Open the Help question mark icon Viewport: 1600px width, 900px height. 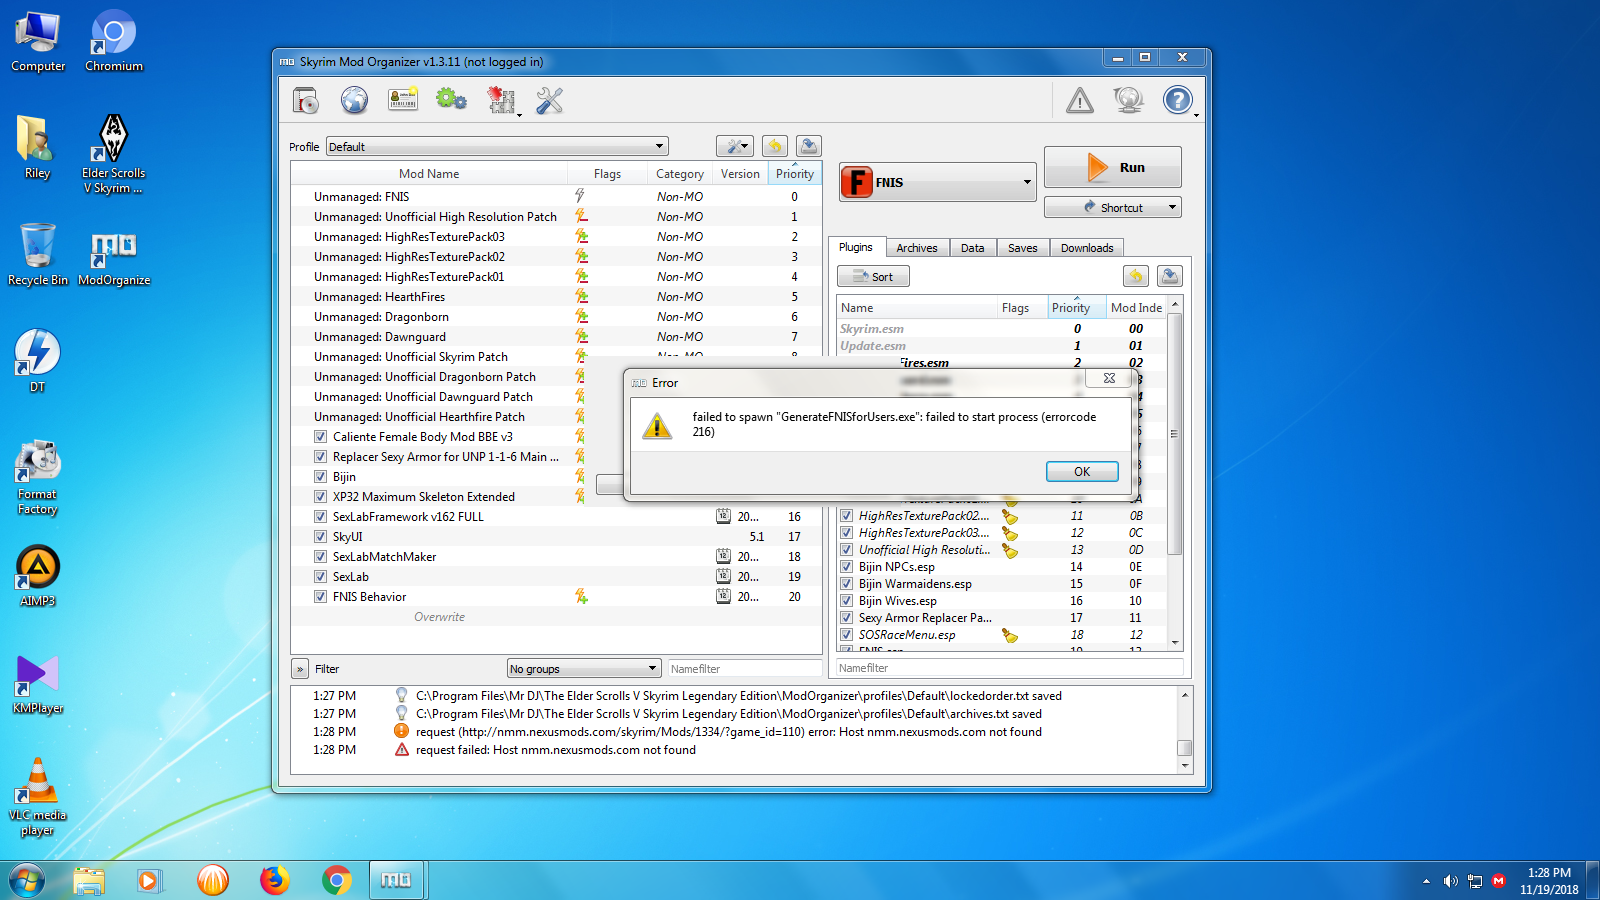(x=1178, y=100)
